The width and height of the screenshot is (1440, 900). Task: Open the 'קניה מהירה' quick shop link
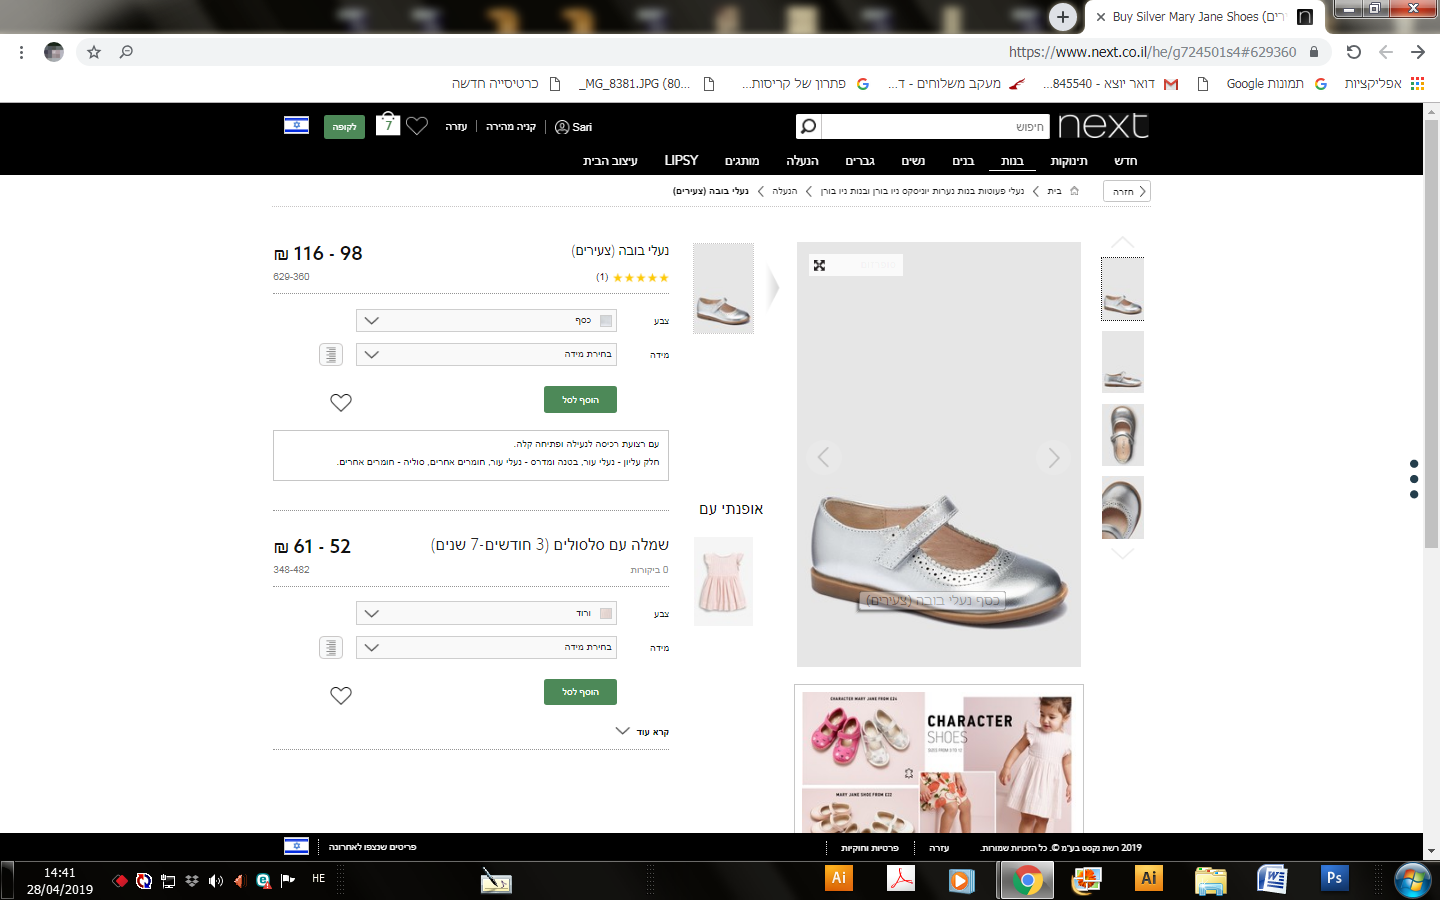pyautogui.click(x=511, y=127)
